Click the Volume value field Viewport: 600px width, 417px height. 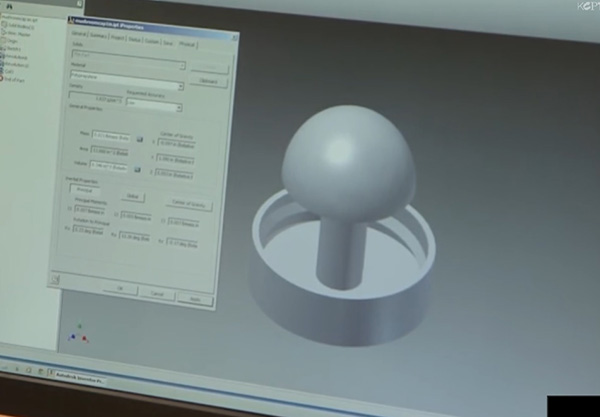(x=108, y=167)
